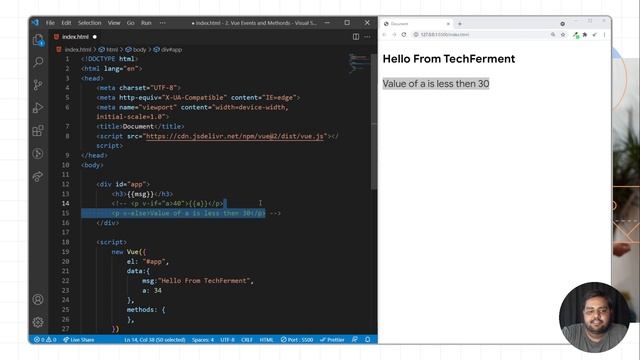The width and height of the screenshot is (640, 360).
Task: Open Chrome three-dot menu
Action: pyautogui.click(x=604, y=35)
